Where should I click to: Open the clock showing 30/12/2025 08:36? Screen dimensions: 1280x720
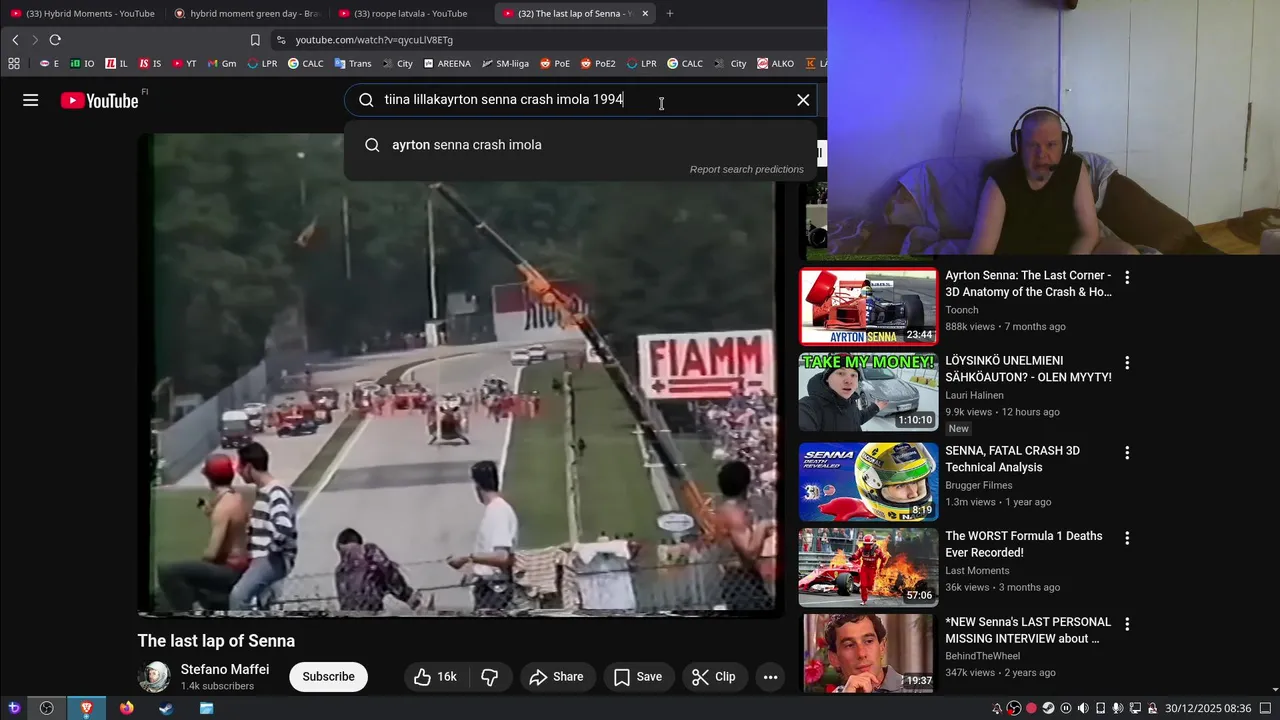coord(1208,708)
